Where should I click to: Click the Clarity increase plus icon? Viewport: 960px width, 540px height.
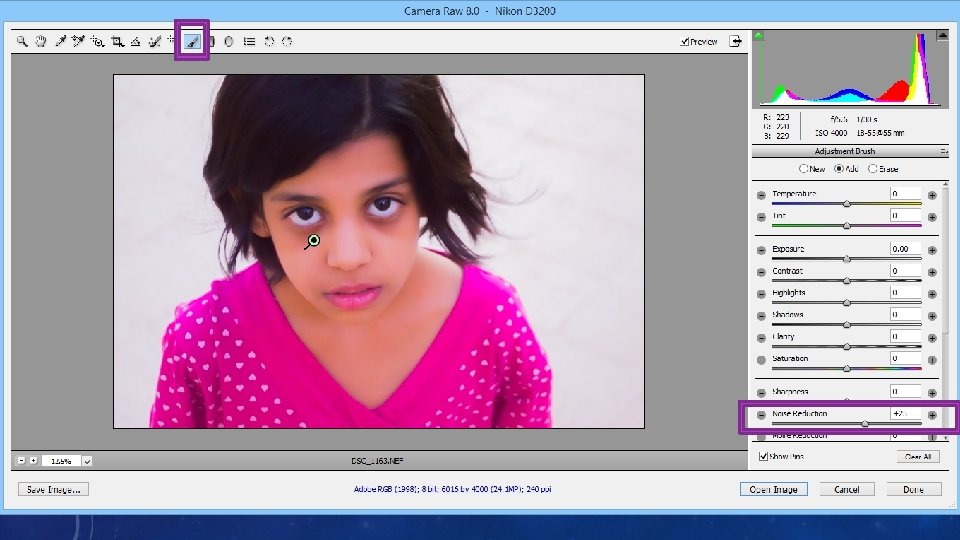[932, 338]
